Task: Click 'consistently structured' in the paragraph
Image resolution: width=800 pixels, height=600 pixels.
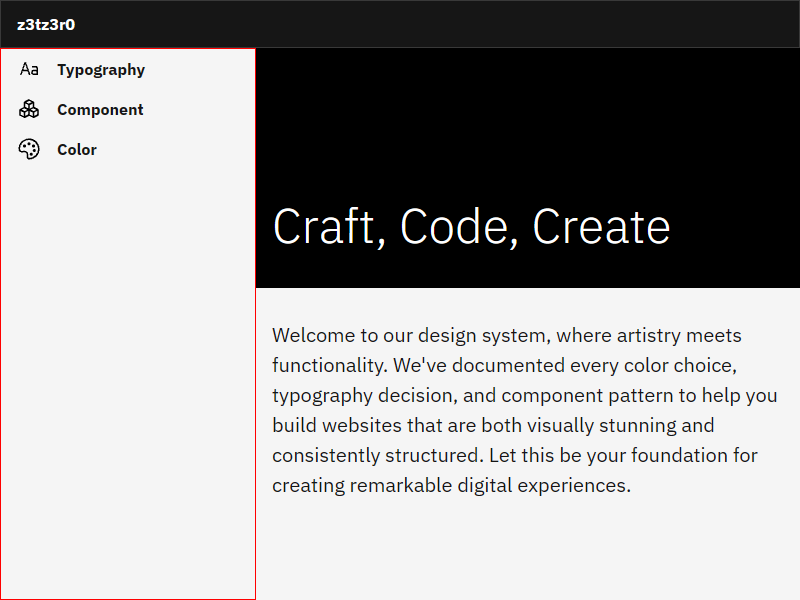Action: click(377, 456)
